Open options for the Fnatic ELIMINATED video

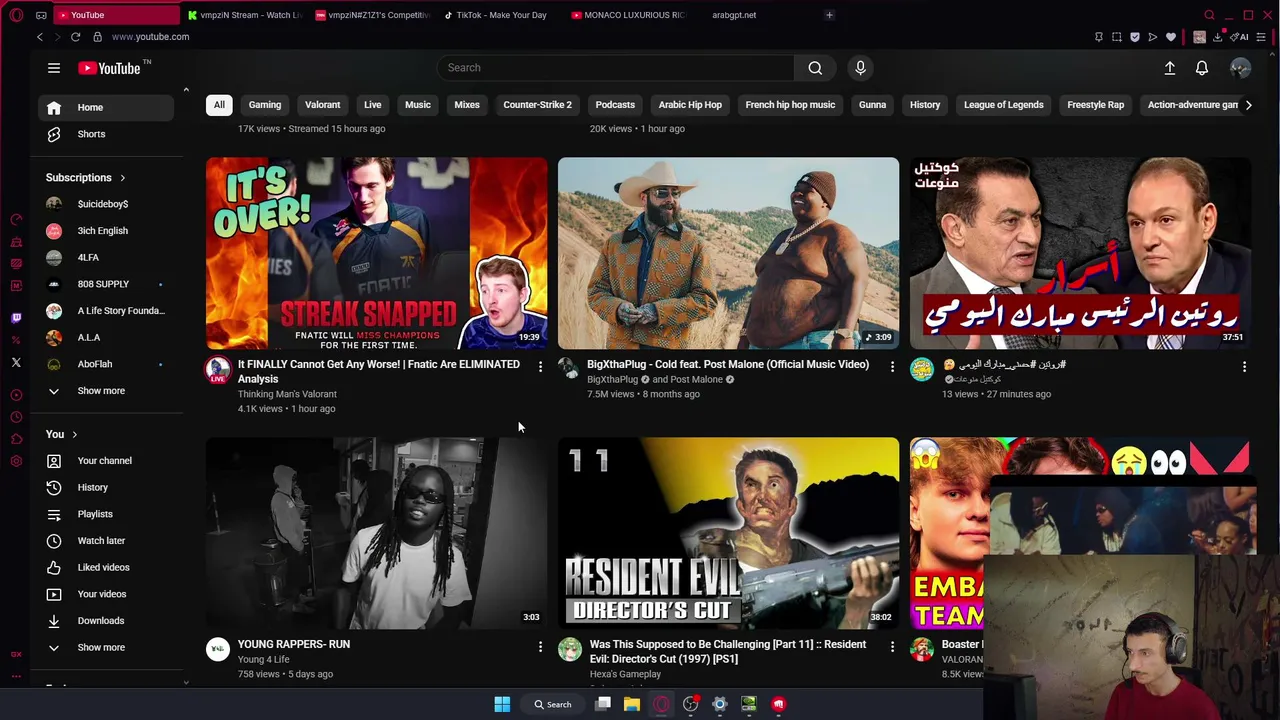[x=540, y=367]
